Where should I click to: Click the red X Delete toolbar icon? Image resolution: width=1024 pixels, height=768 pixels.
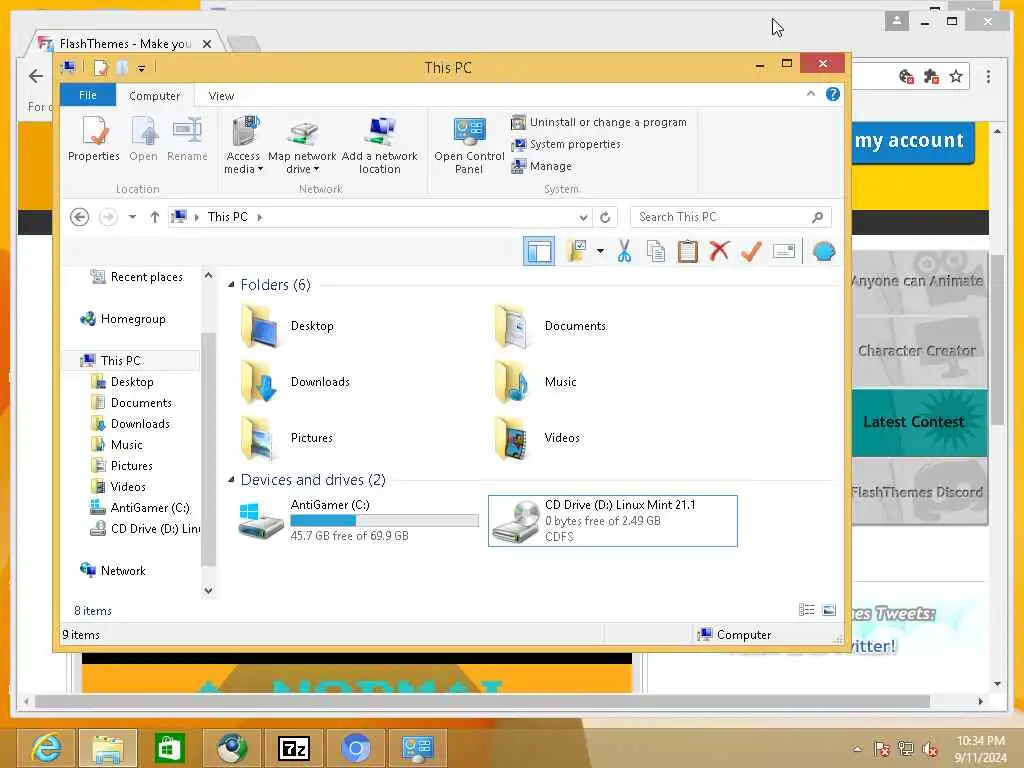tap(720, 251)
